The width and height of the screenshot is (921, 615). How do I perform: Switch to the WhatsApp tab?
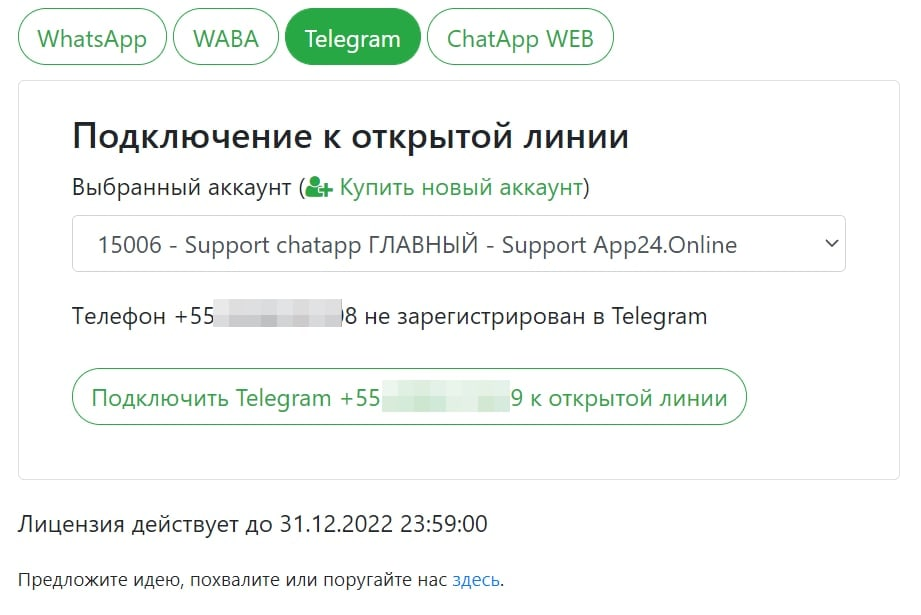pos(92,37)
